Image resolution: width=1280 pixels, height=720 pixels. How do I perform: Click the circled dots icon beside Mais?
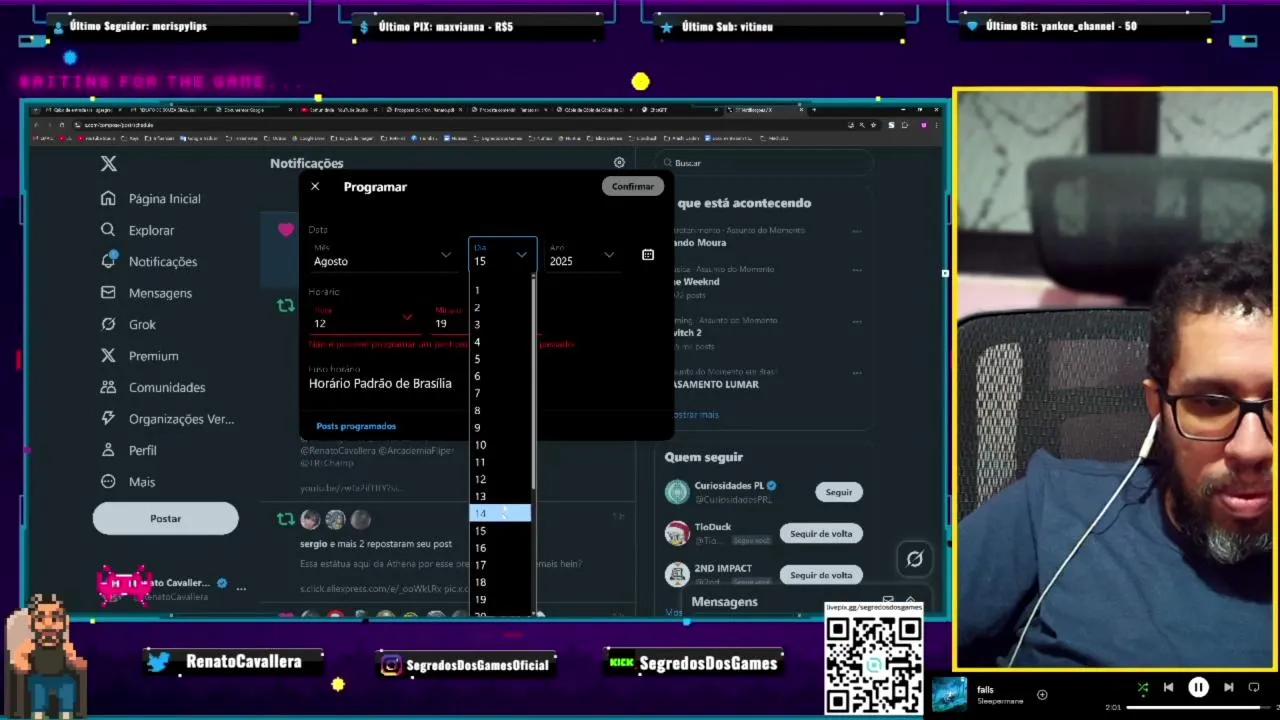coord(108,482)
